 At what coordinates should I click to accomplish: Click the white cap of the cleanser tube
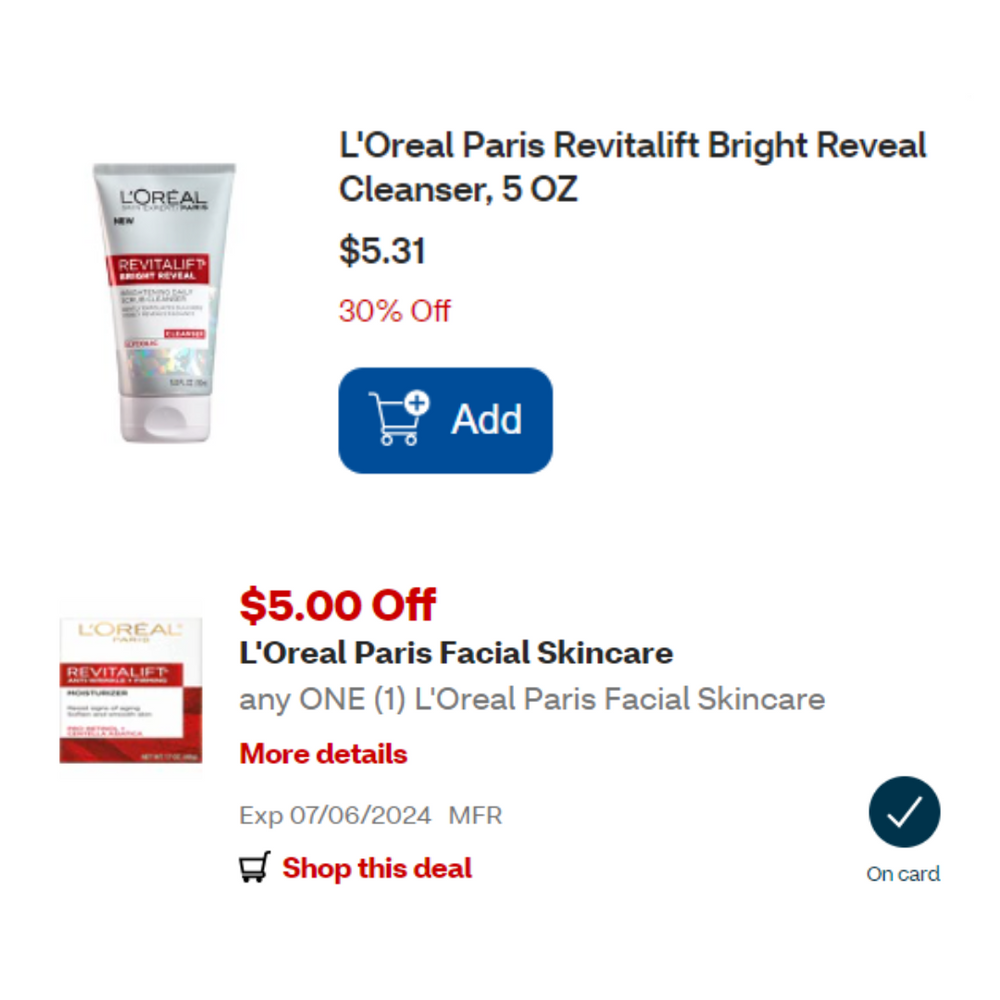point(165,418)
